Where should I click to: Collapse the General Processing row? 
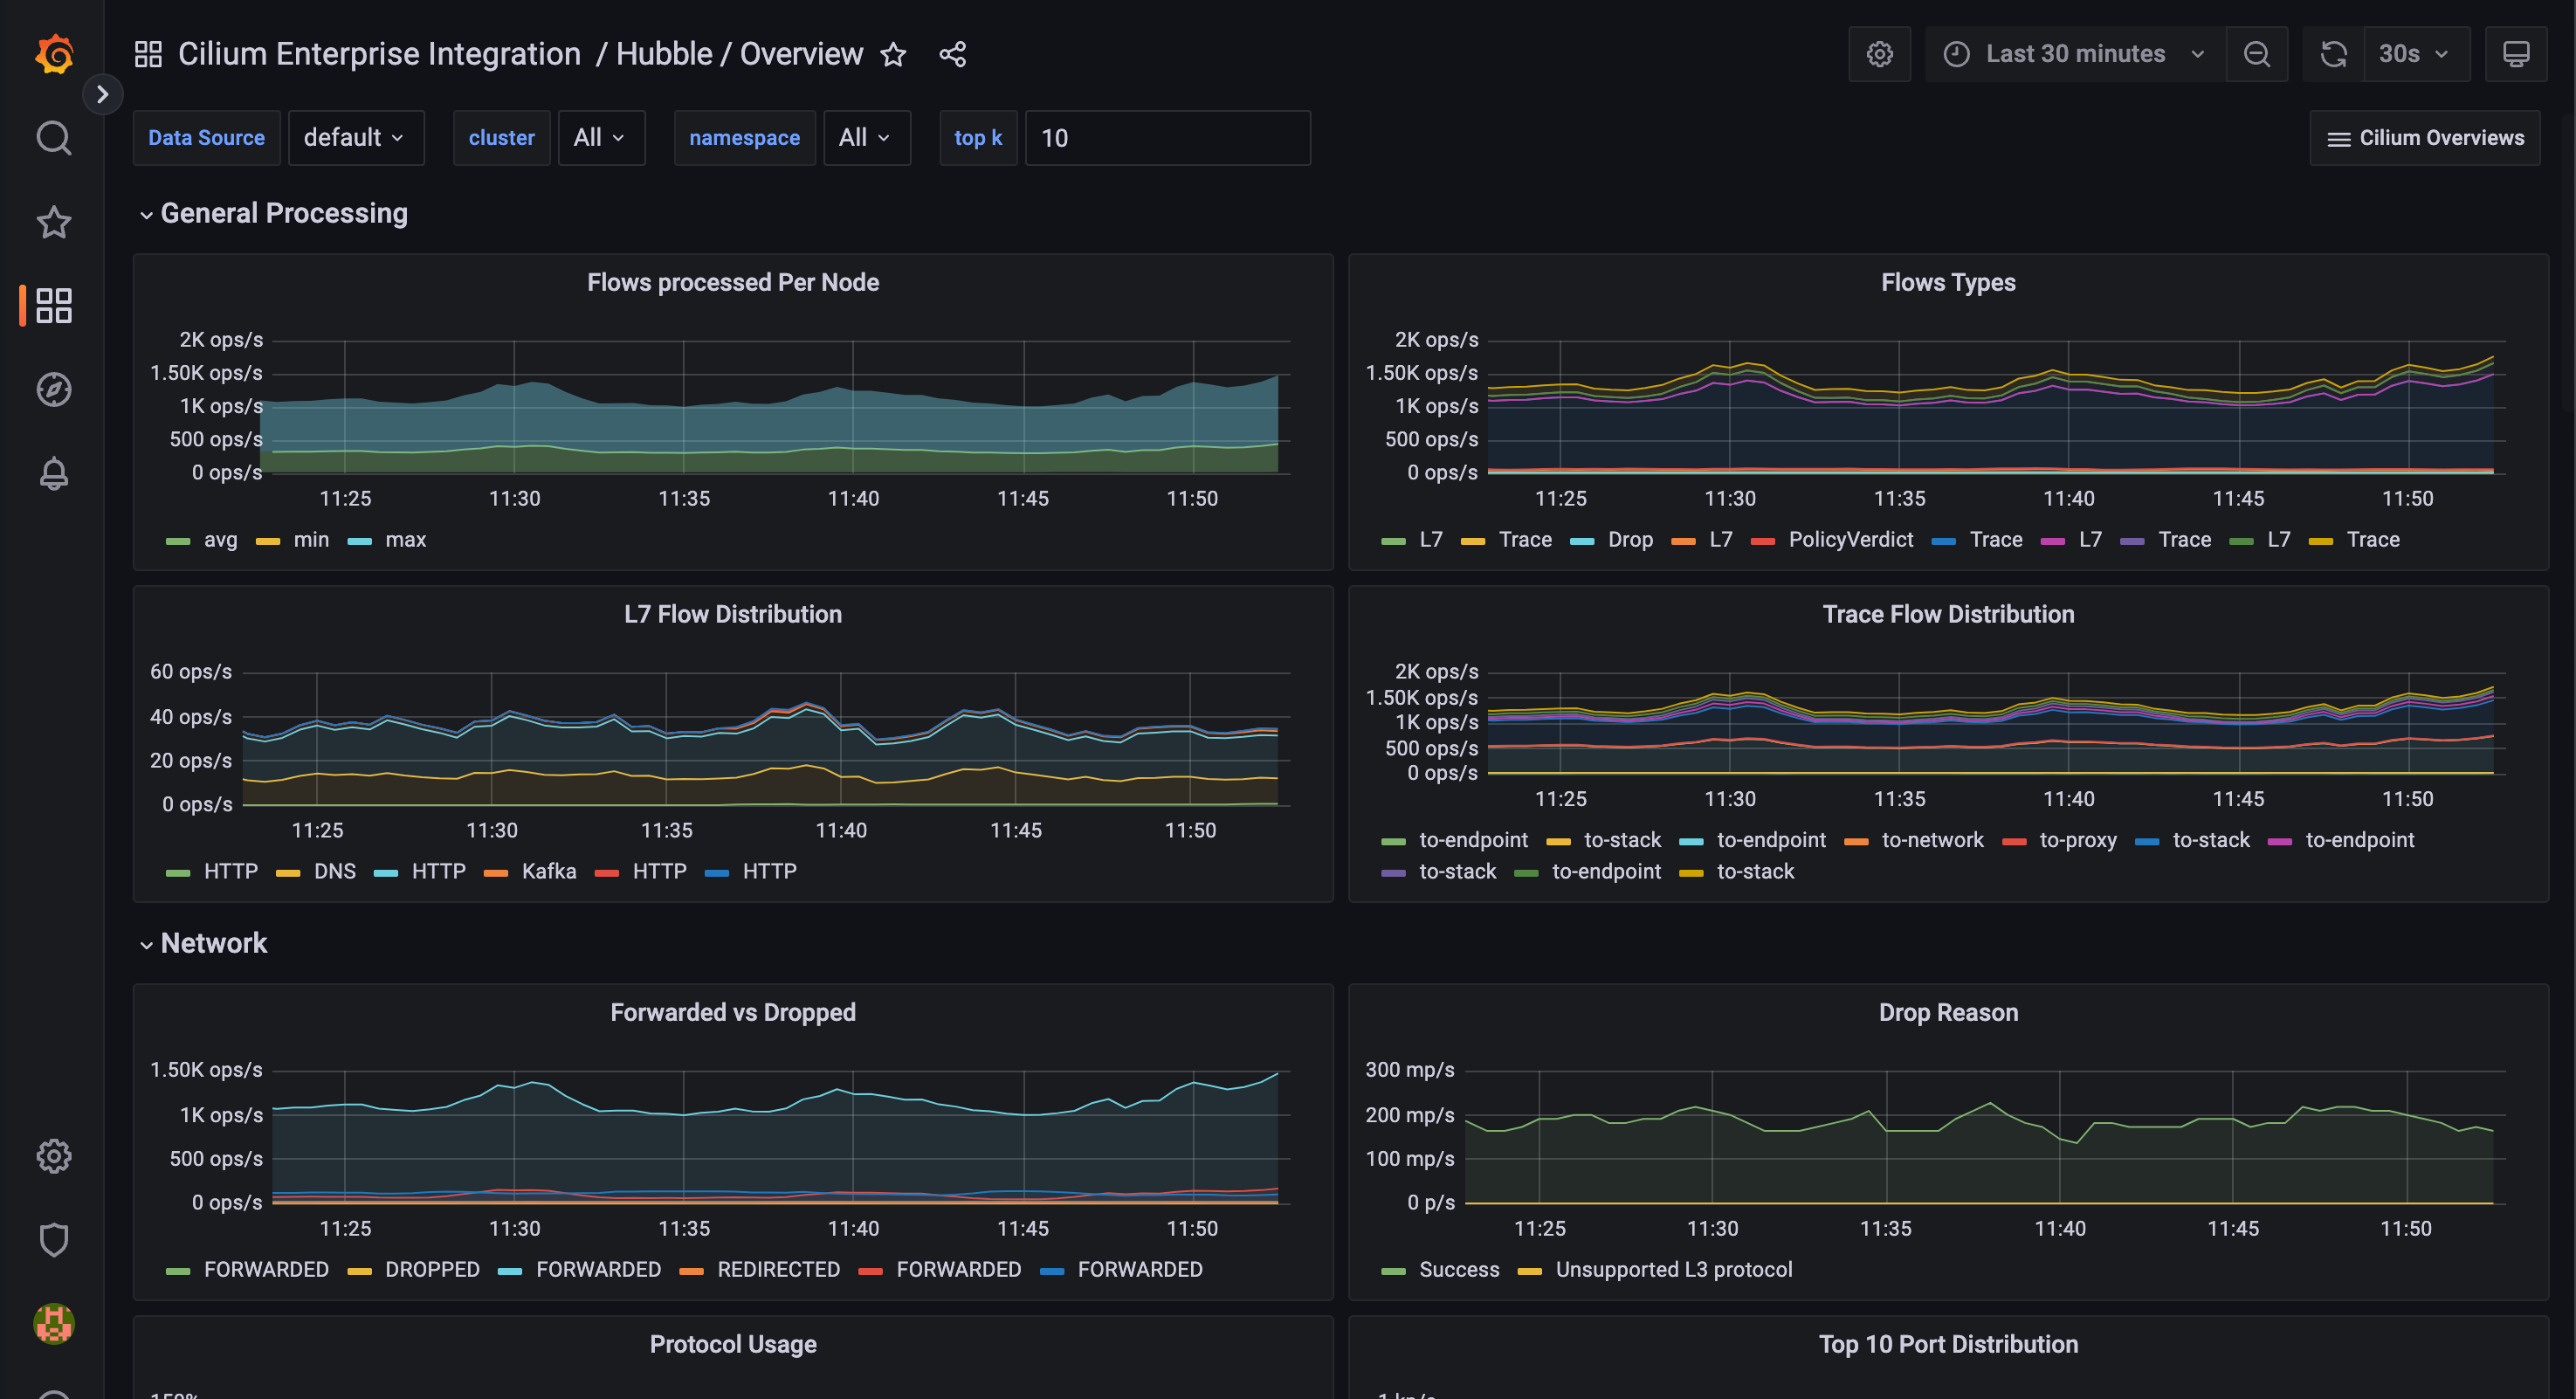[283, 213]
